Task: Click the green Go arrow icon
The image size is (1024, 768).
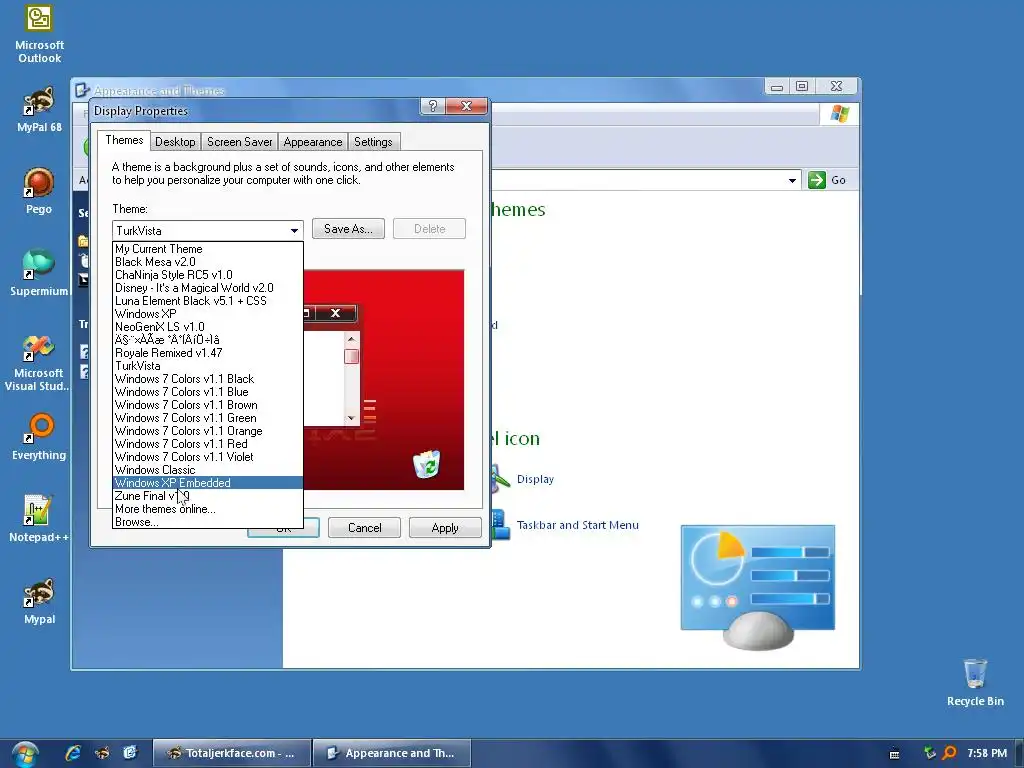Action: [816, 180]
